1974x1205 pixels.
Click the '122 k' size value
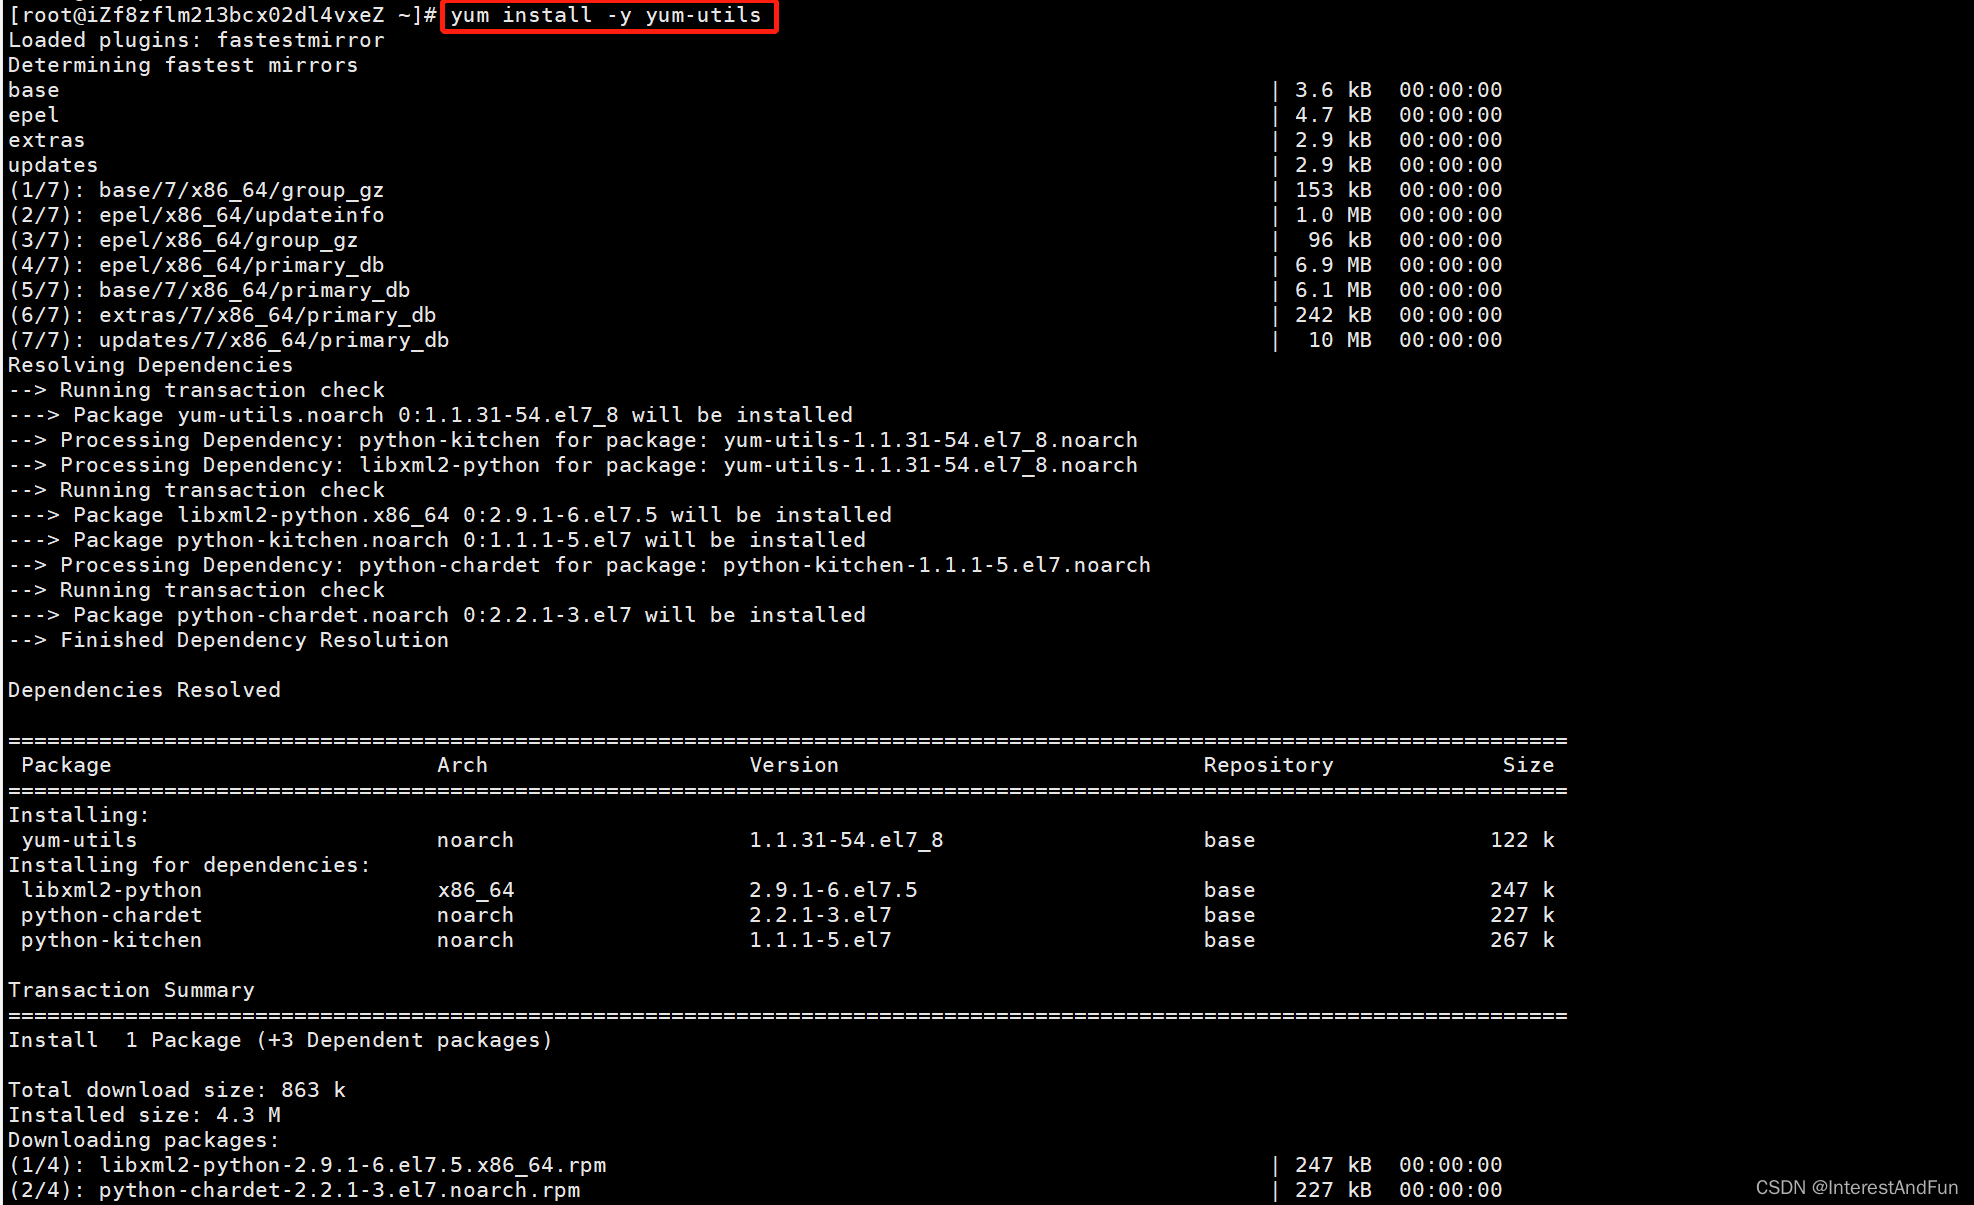pyautogui.click(x=1522, y=840)
